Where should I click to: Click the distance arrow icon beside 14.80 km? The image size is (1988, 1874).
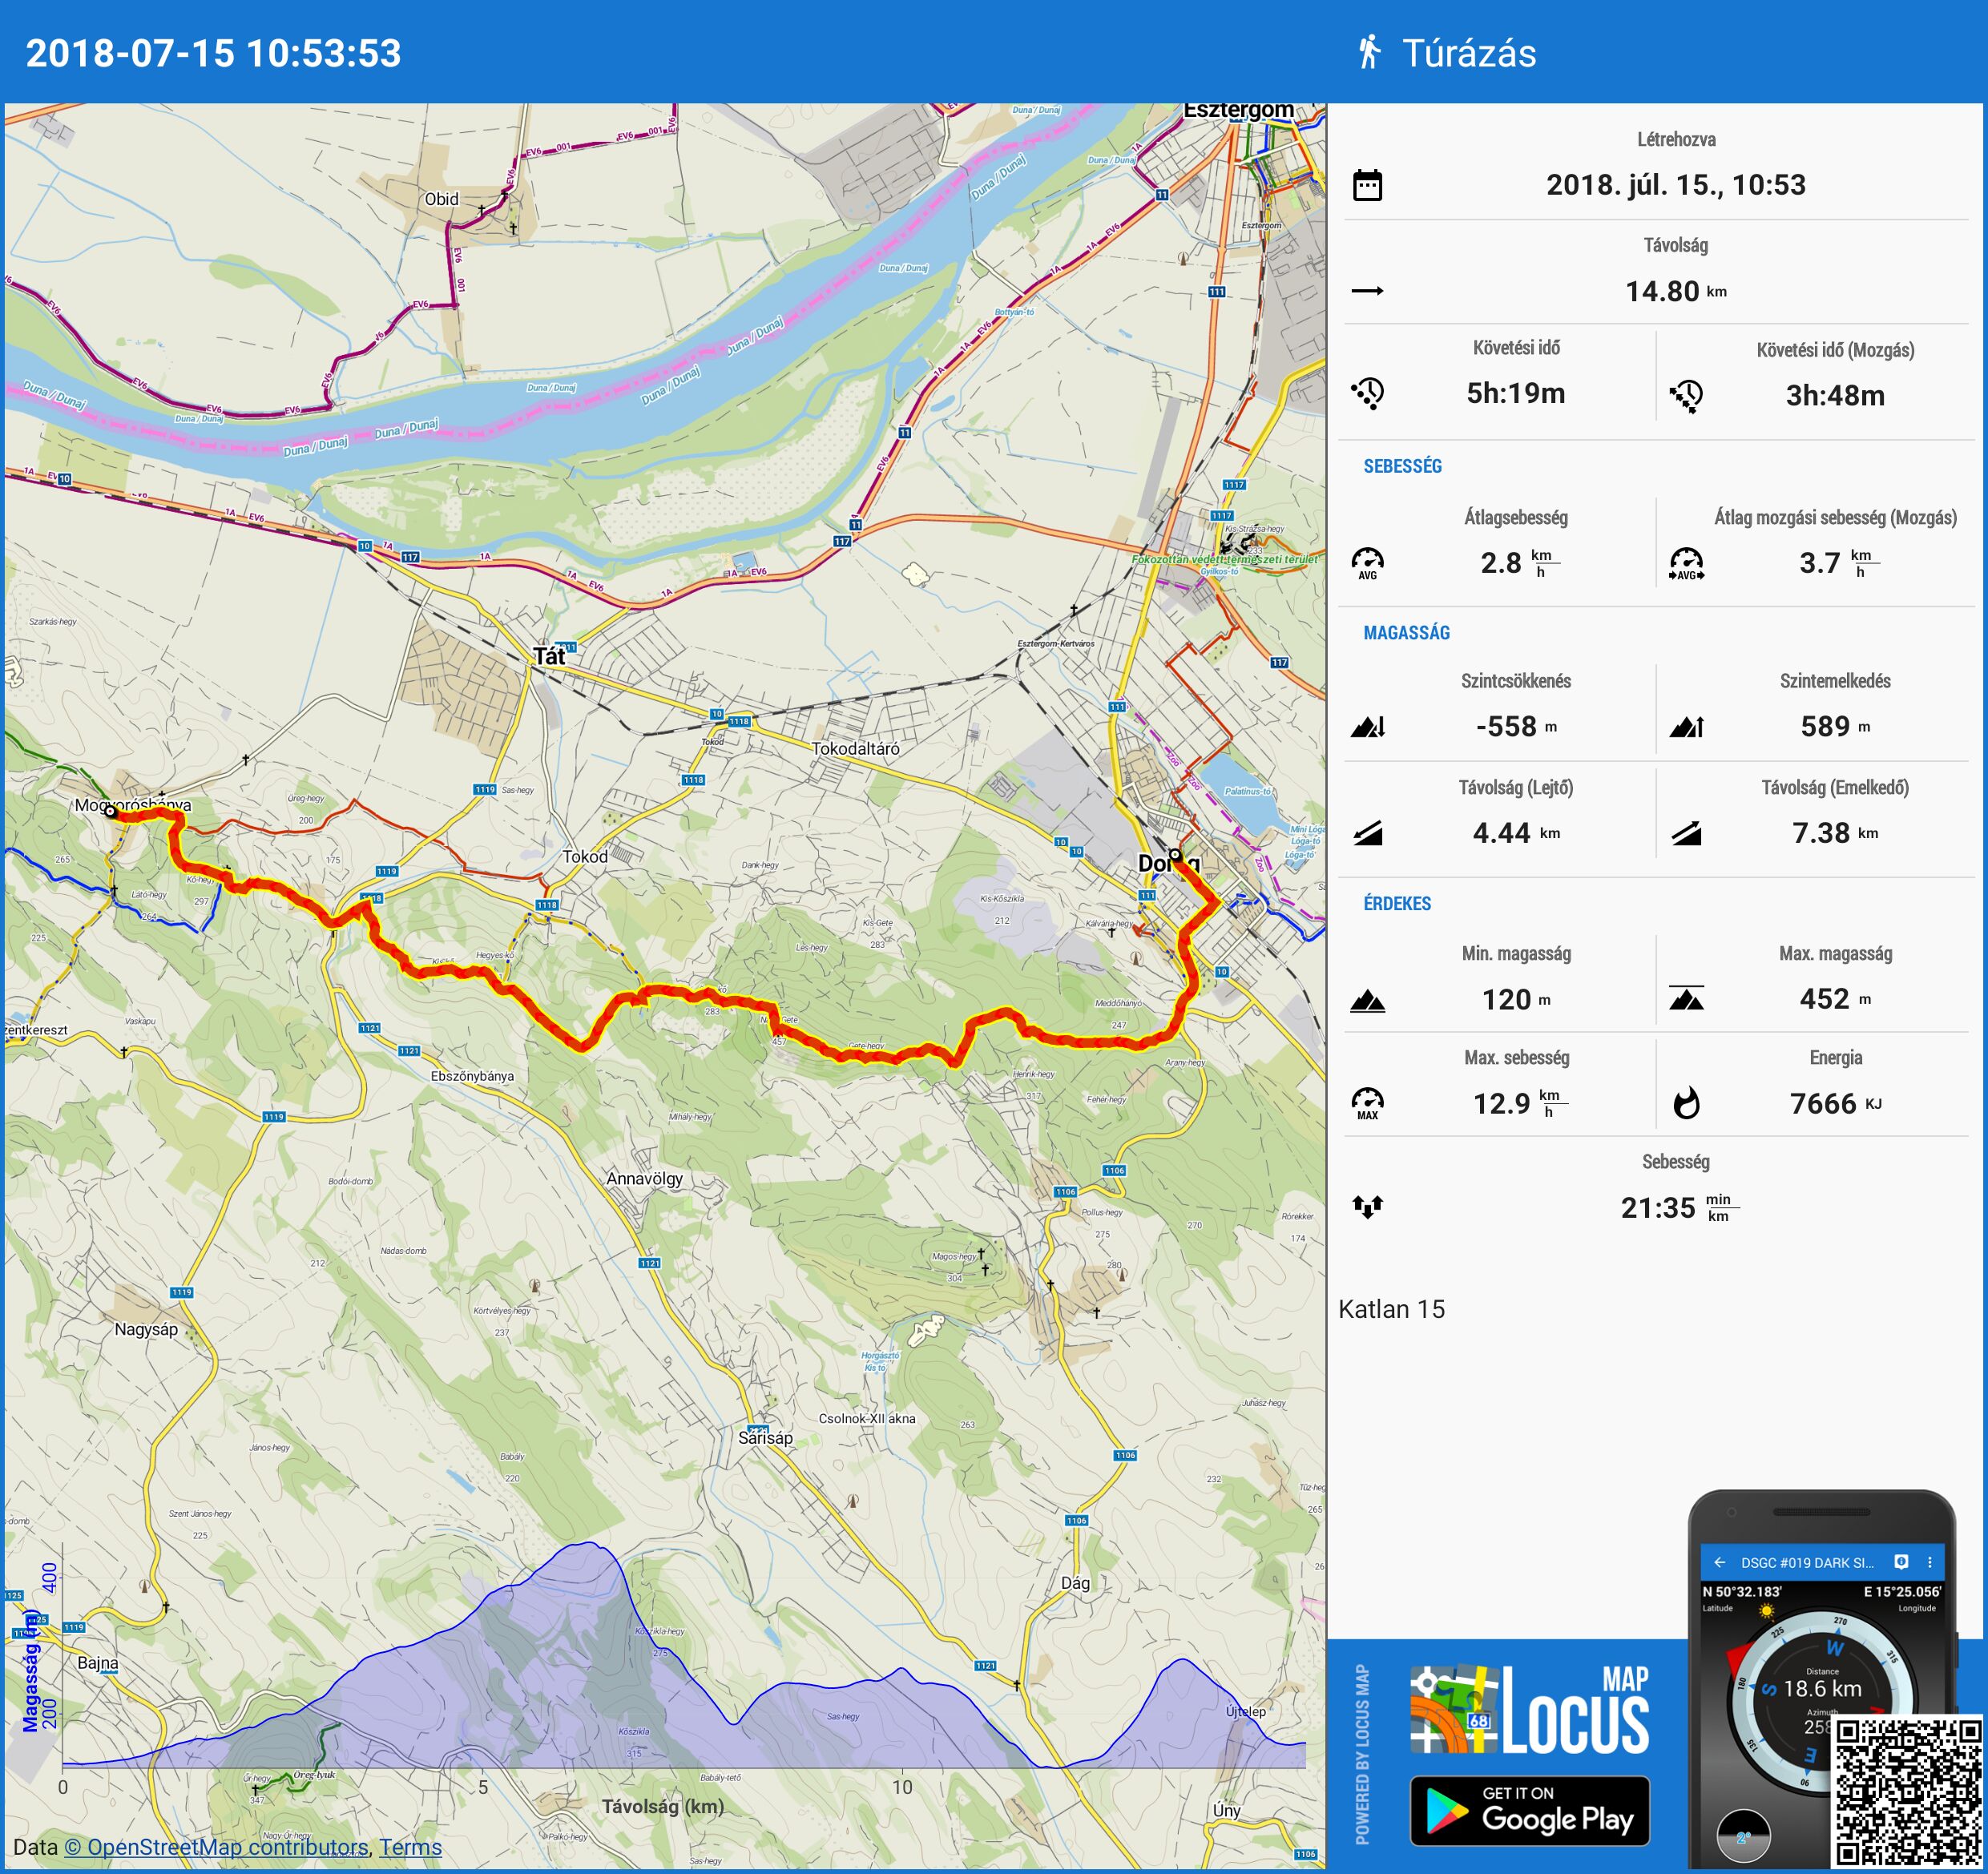[1367, 291]
